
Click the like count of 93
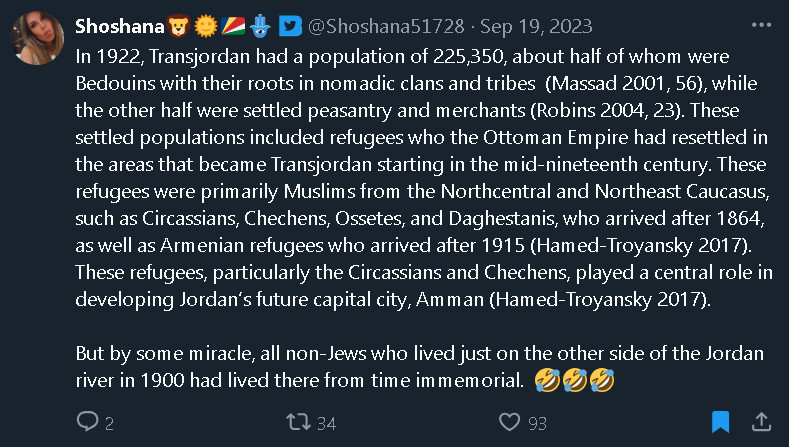click(x=537, y=424)
